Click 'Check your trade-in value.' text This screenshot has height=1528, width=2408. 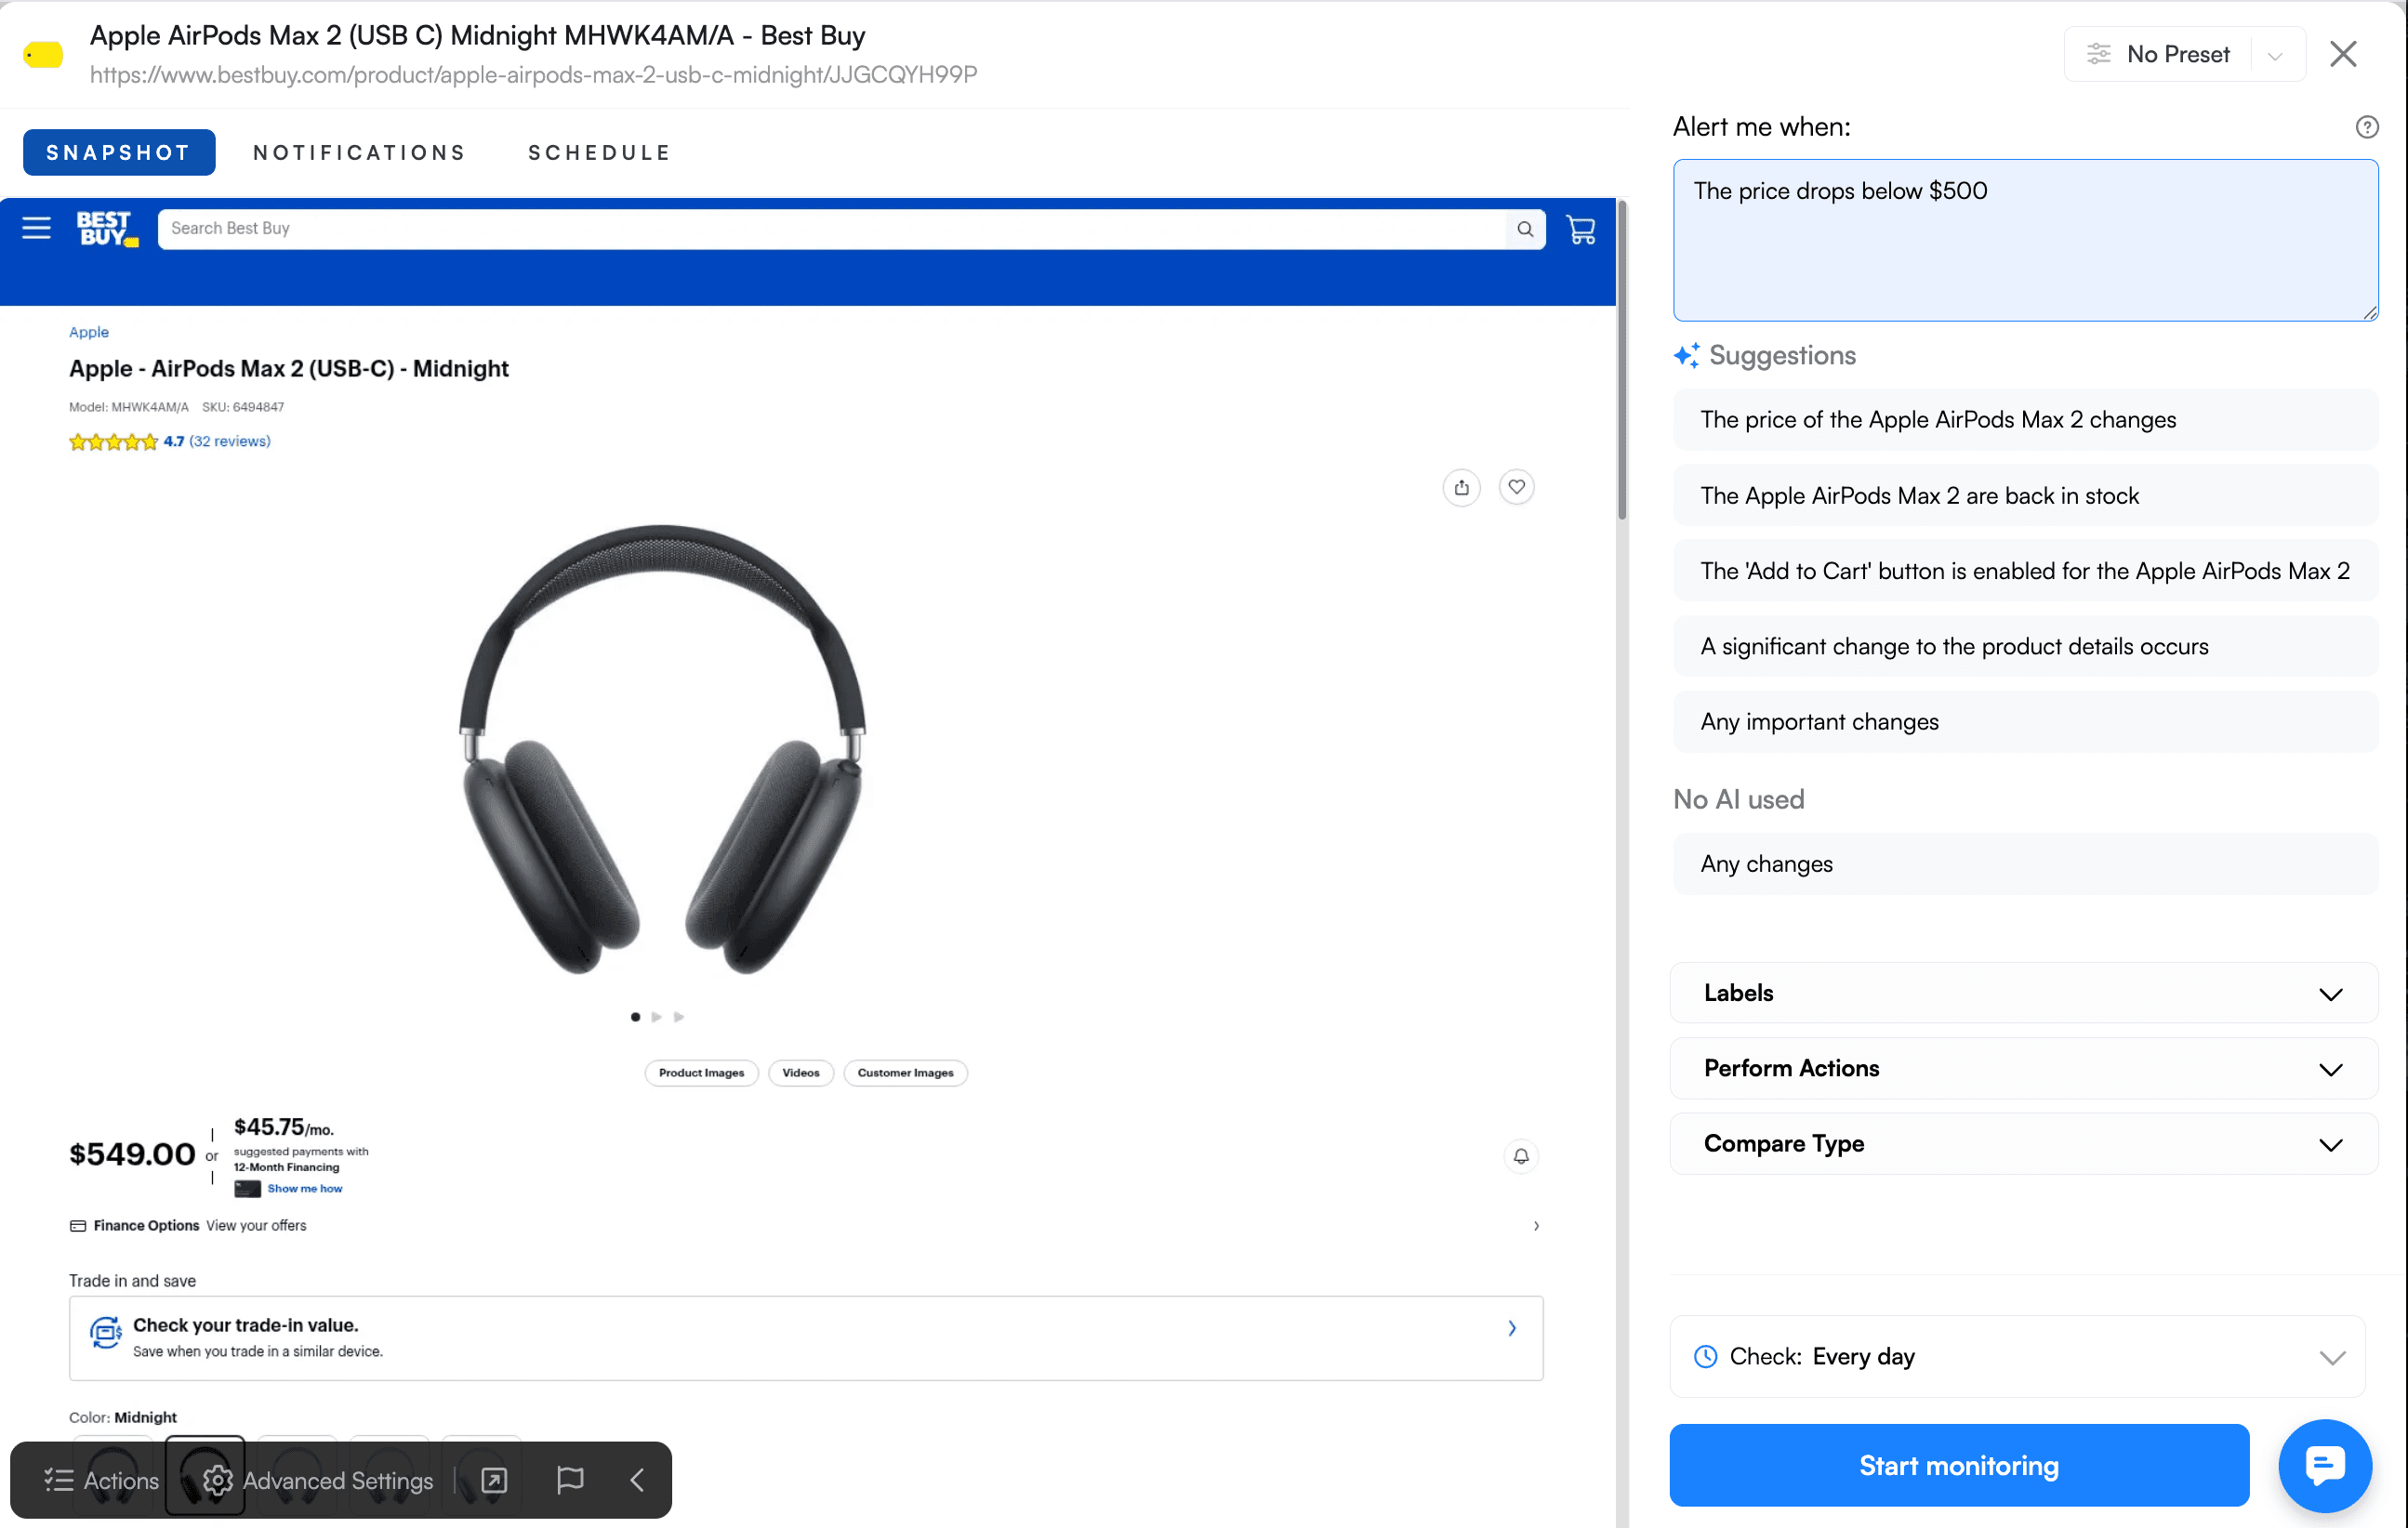pyautogui.click(x=246, y=1325)
